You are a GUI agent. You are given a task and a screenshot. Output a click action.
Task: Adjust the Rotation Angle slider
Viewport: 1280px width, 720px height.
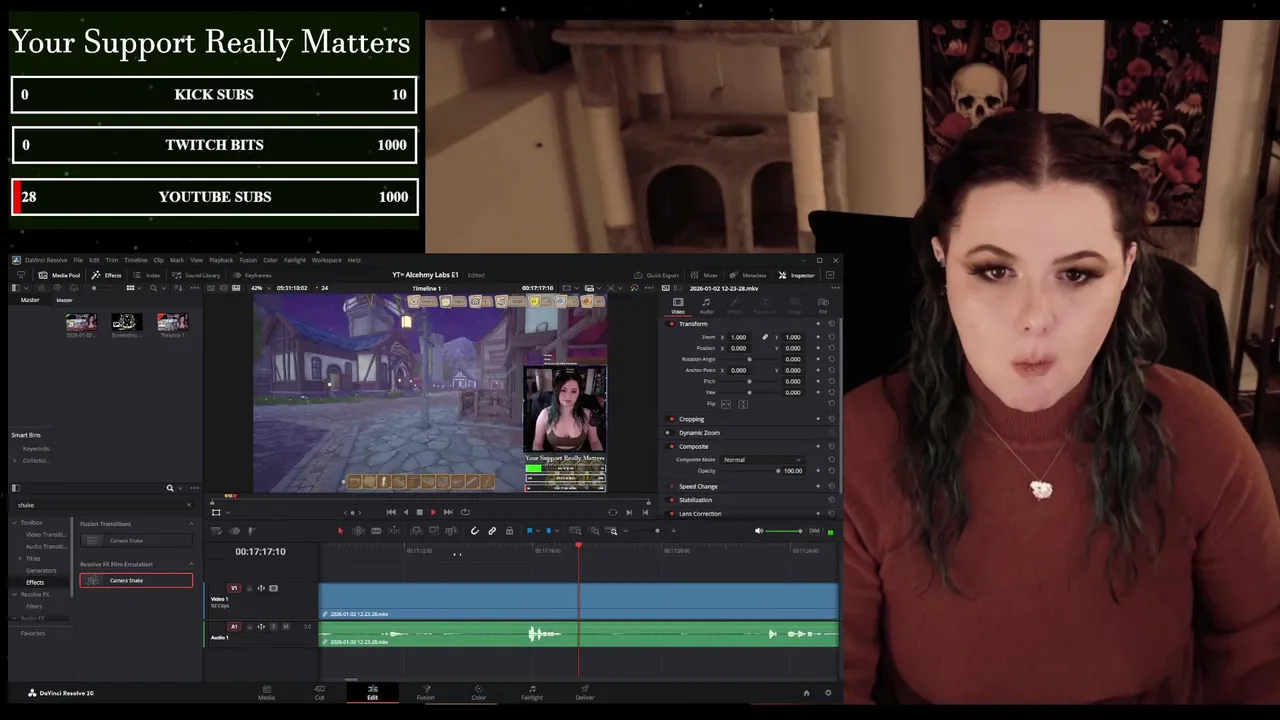[750, 359]
